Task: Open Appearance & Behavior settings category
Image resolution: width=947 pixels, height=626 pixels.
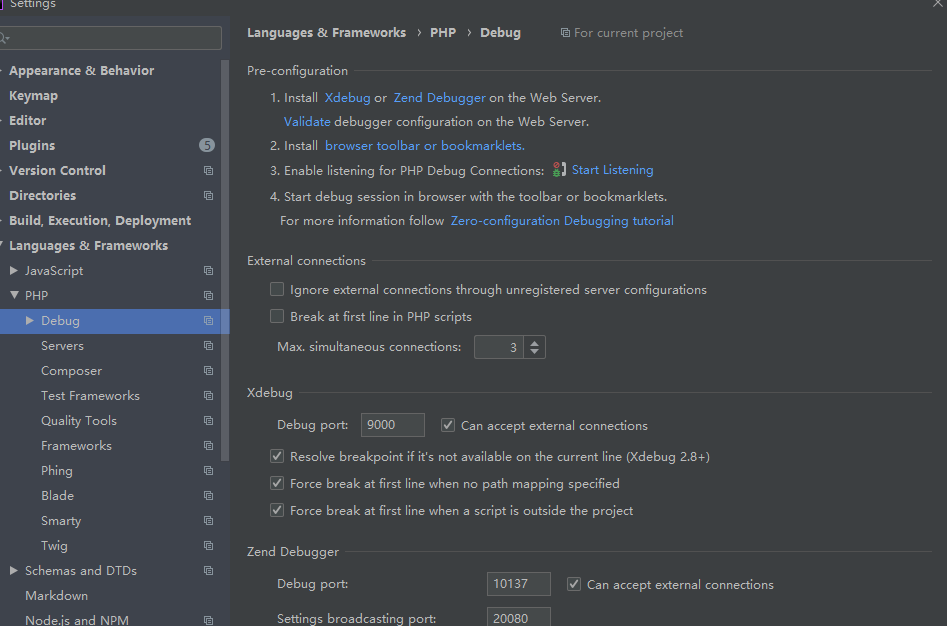Action: click(82, 71)
